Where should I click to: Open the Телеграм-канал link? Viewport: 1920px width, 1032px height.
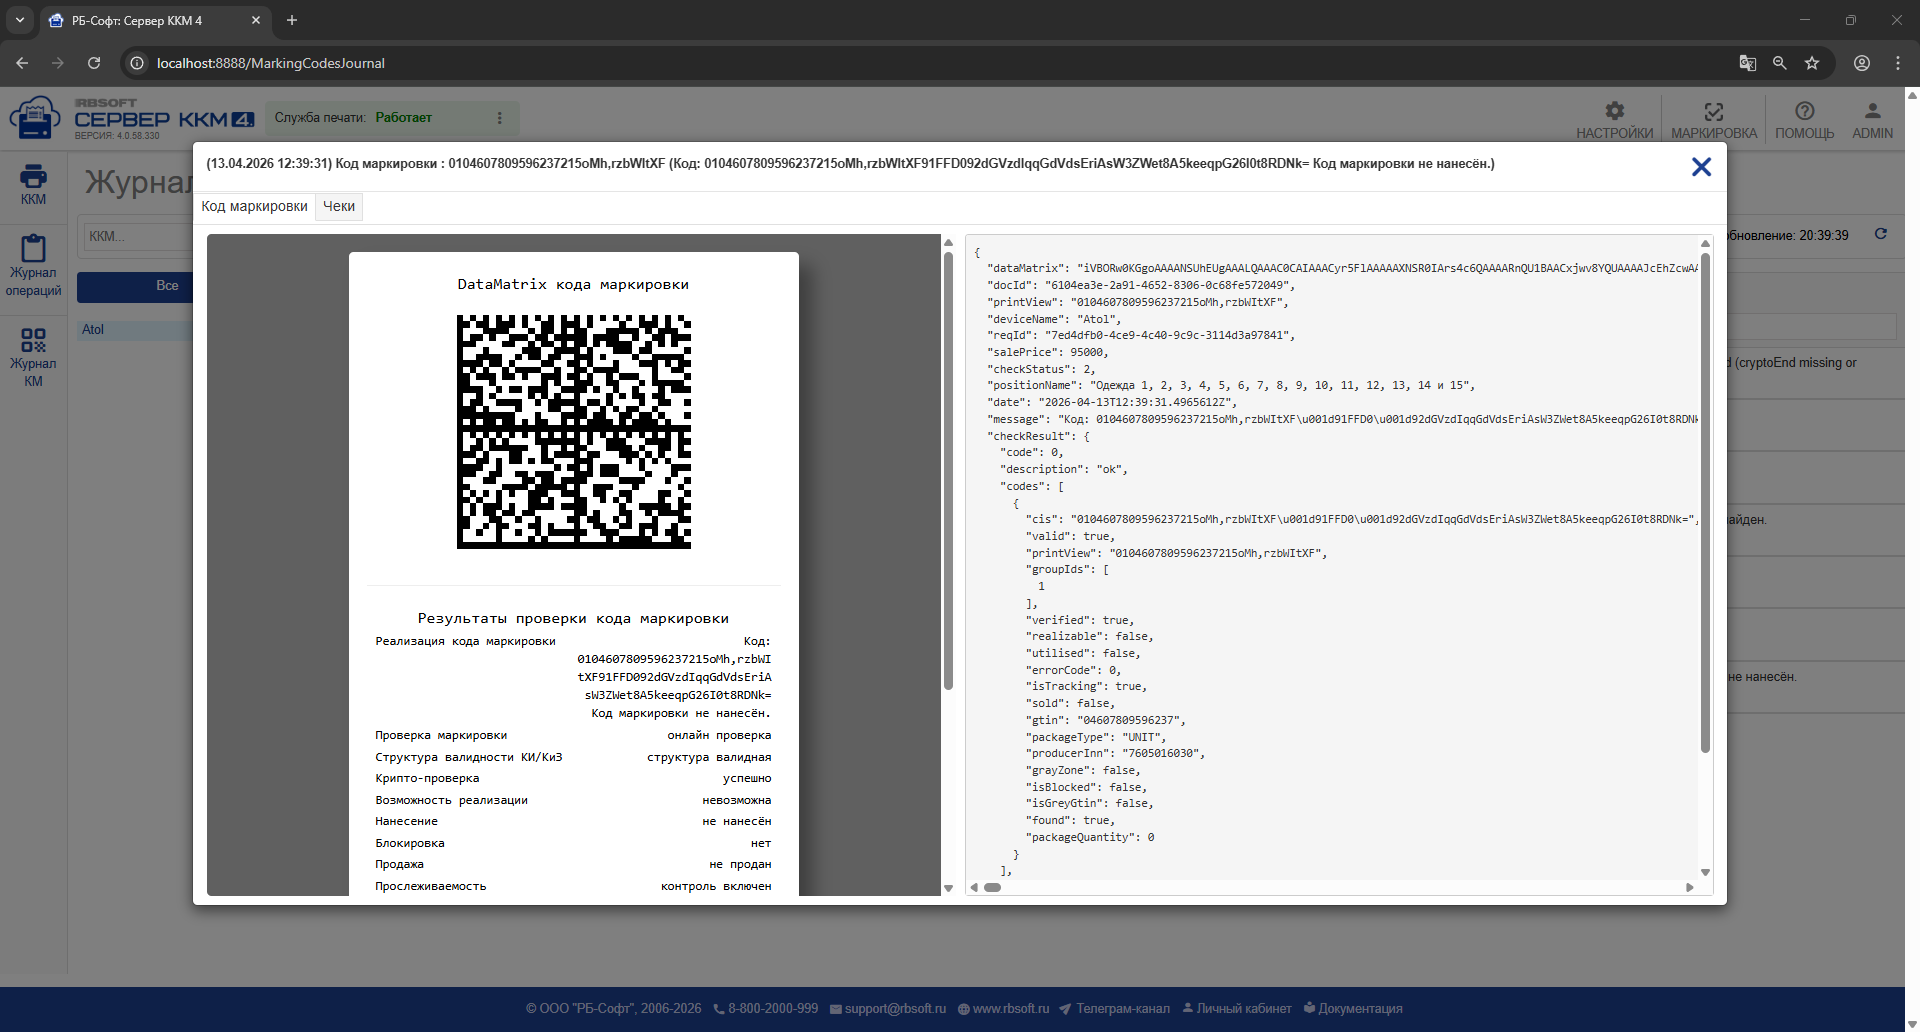(1115, 1009)
